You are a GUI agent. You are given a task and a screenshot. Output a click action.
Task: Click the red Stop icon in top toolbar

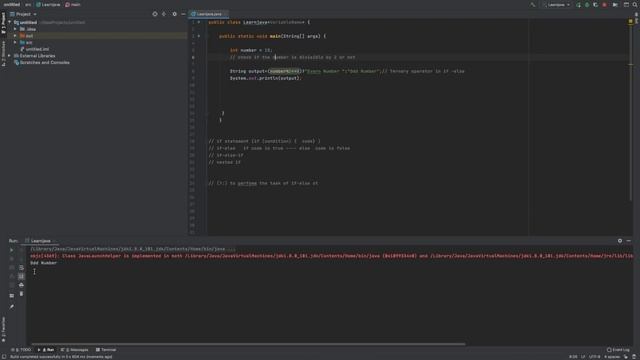[x=604, y=5]
